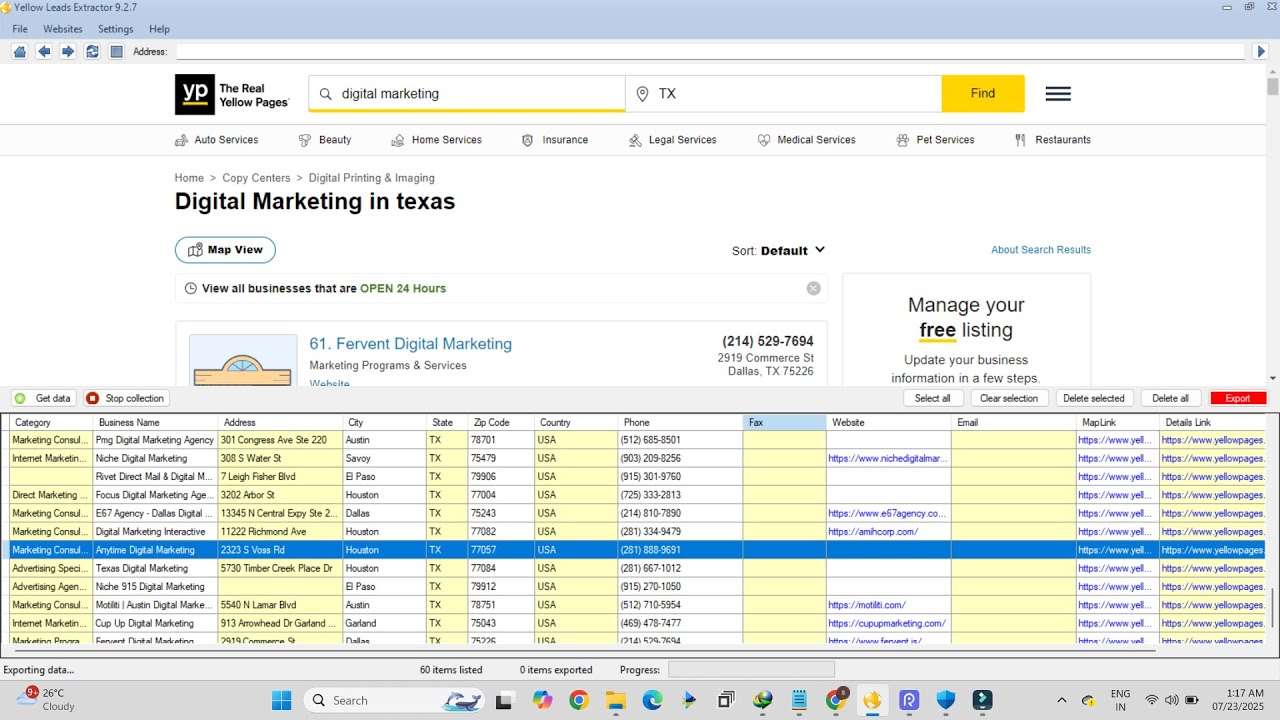This screenshot has width=1280, height=720.
Task: Click the red Export button
Action: point(1238,398)
